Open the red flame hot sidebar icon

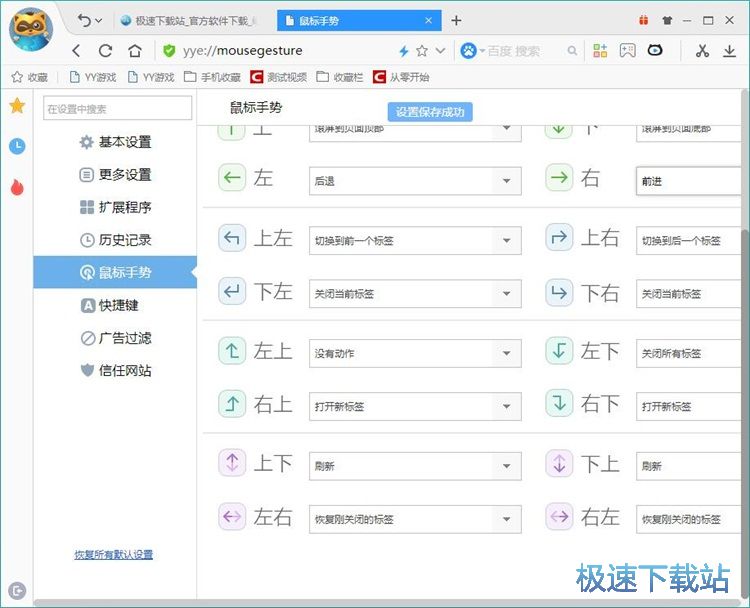(17, 188)
